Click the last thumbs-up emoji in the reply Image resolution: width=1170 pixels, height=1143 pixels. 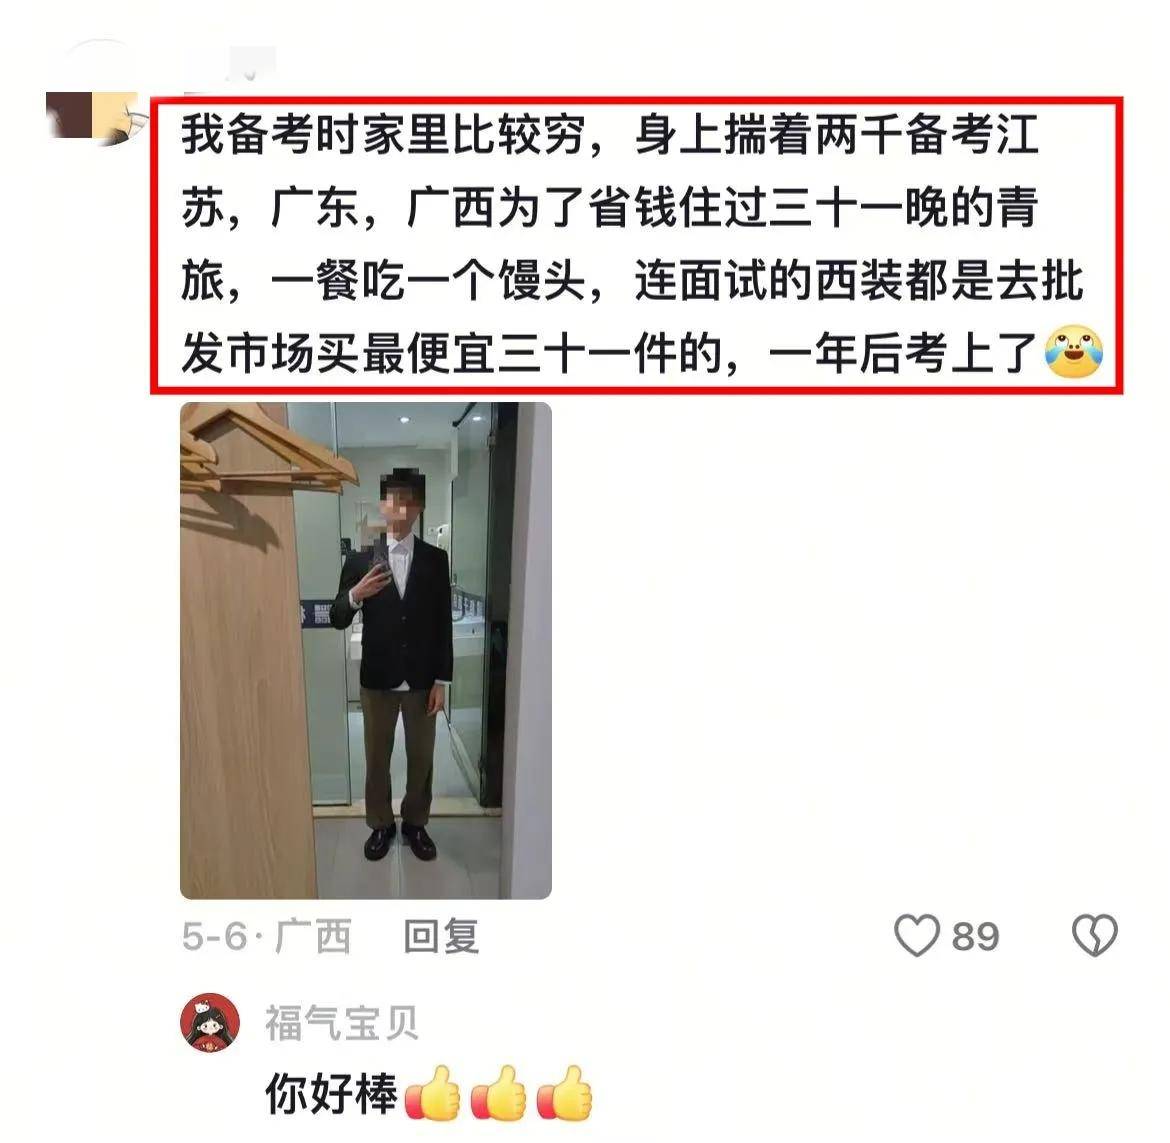pyautogui.click(x=564, y=1093)
